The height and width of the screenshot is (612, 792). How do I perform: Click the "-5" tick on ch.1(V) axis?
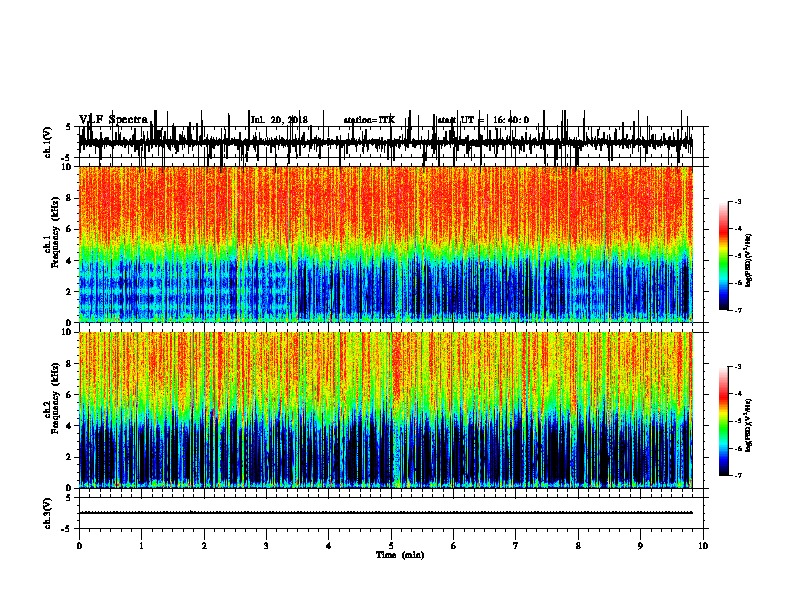pyautogui.click(x=68, y=158)
